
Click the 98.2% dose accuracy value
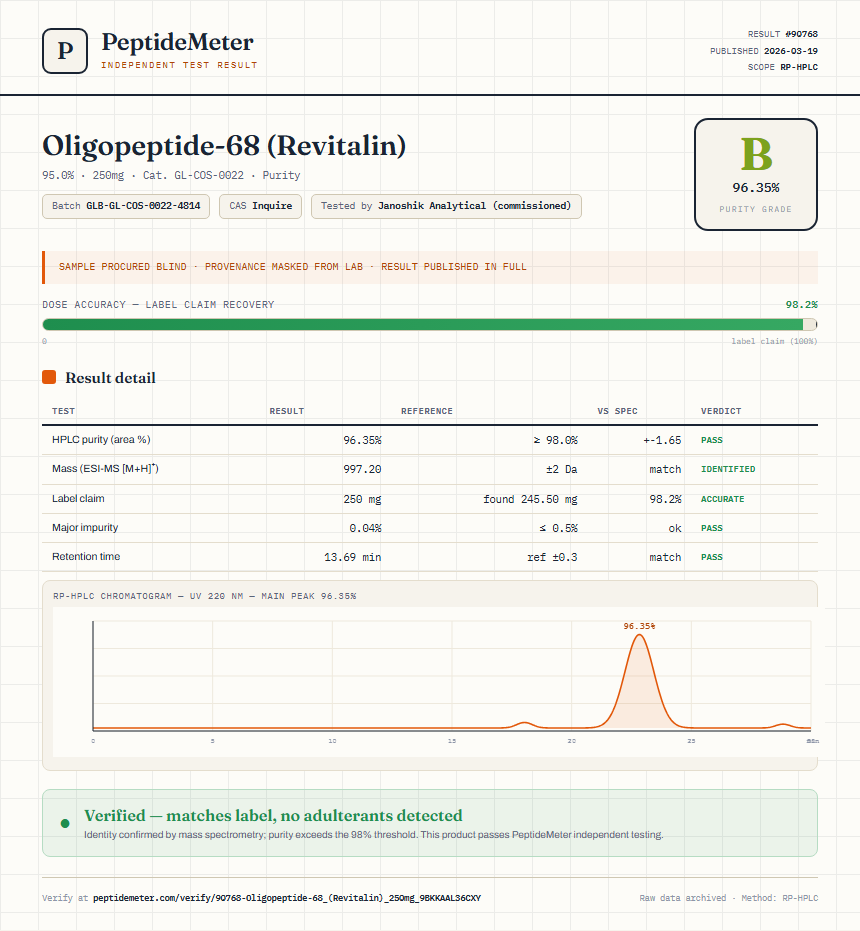(801, 305)
